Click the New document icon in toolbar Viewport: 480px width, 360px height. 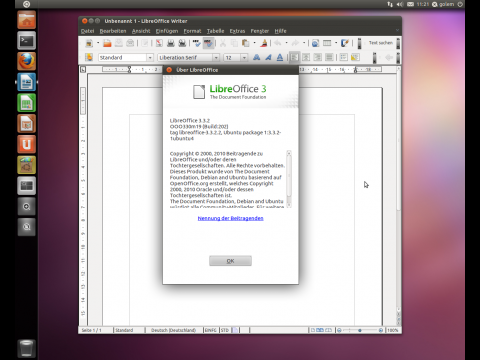[89, 43]
